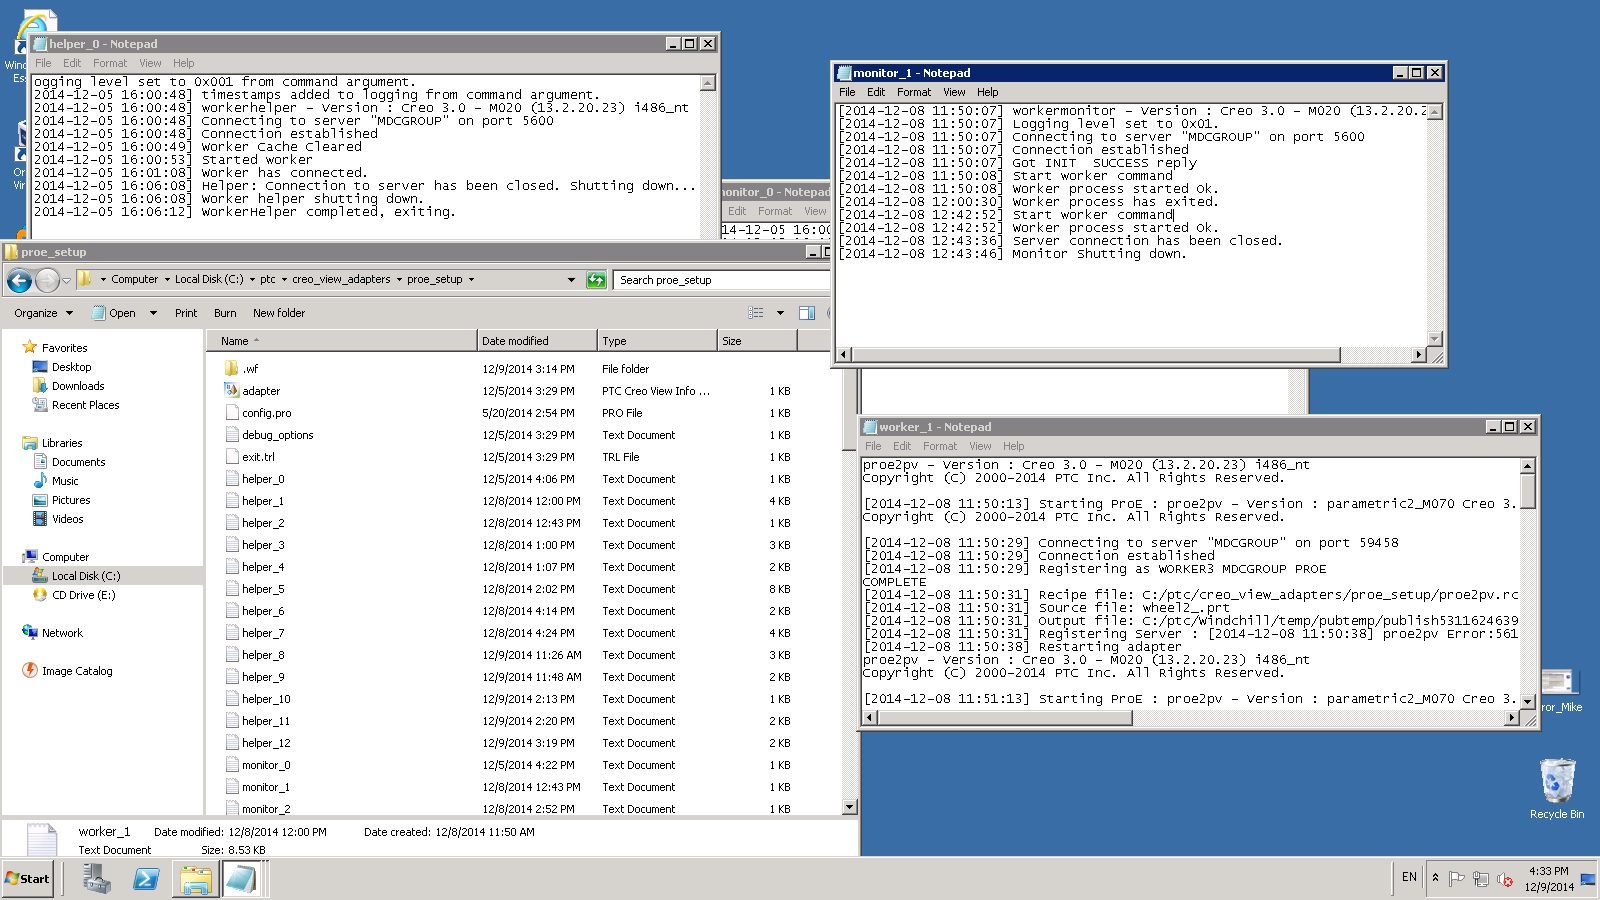Open Help menu in helper_0 Notepad

point(184,63)
